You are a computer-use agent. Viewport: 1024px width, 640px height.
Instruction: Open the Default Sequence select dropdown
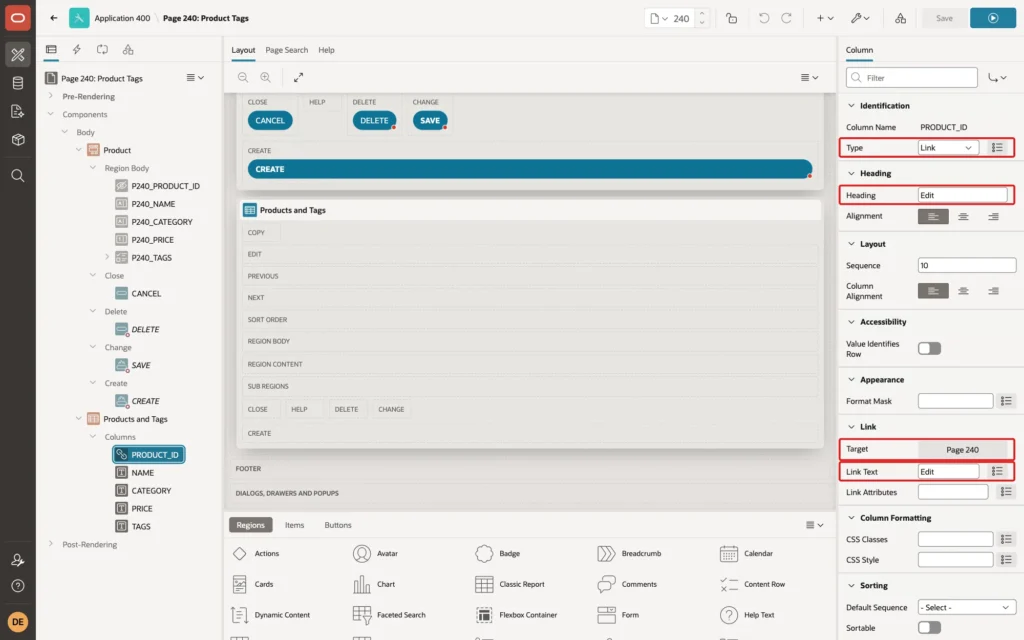(967, 607)
